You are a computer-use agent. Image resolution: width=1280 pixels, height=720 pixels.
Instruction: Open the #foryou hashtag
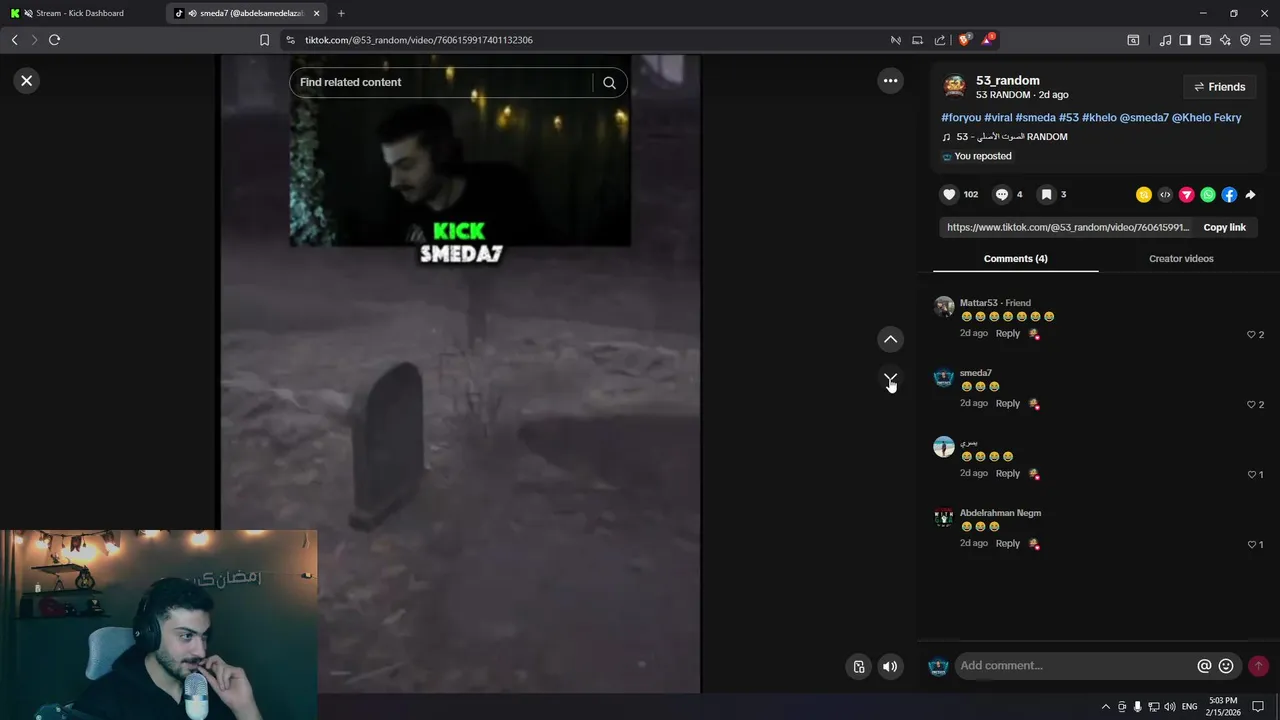pos(961,118)
